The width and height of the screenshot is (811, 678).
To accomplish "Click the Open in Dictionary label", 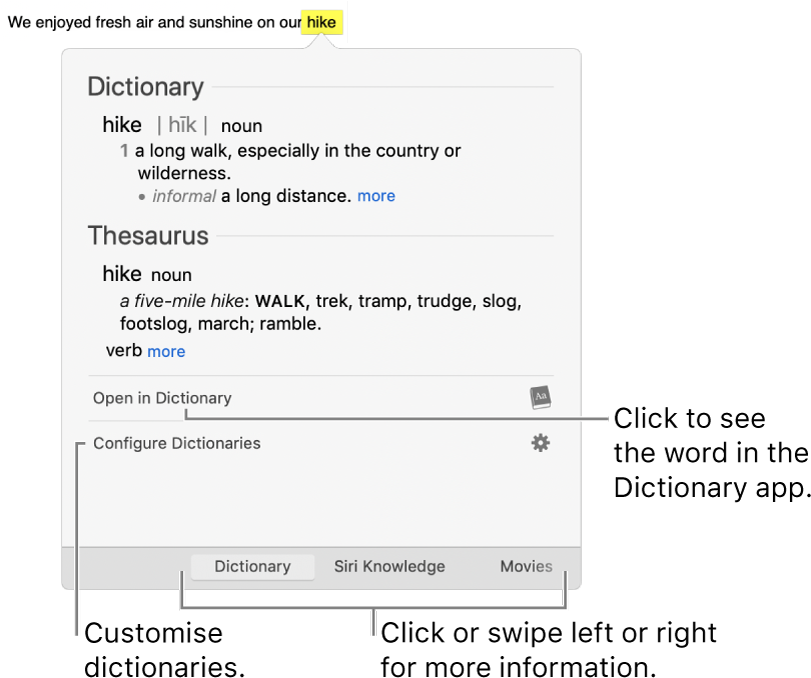I will [x=162, y=398].
